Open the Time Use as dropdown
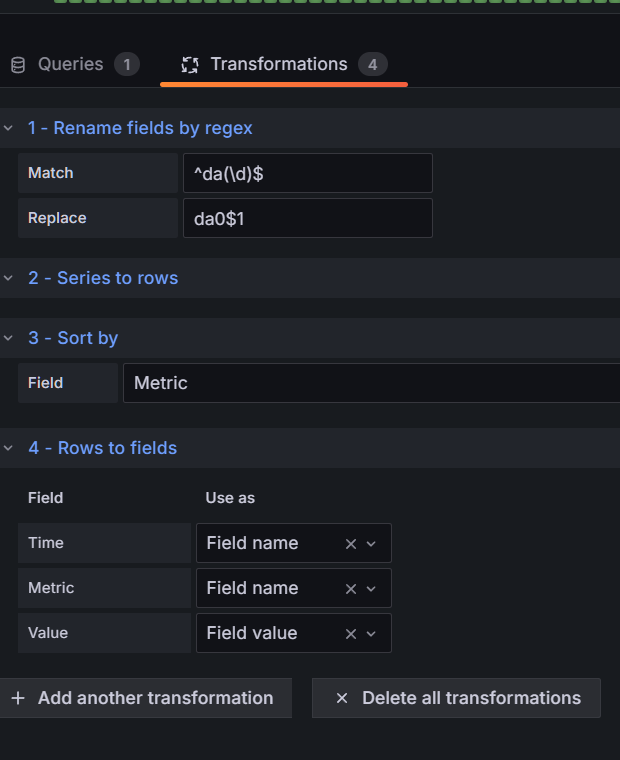This screenshot has width=620, height=760. coord(371,544)
